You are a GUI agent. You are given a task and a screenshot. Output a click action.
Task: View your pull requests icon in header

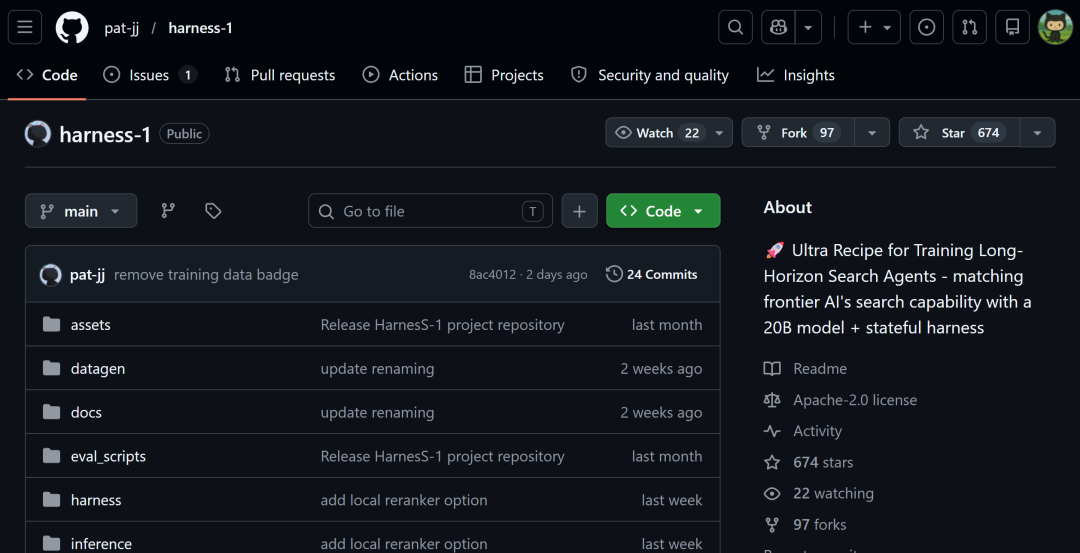click(x=970, y=28)
